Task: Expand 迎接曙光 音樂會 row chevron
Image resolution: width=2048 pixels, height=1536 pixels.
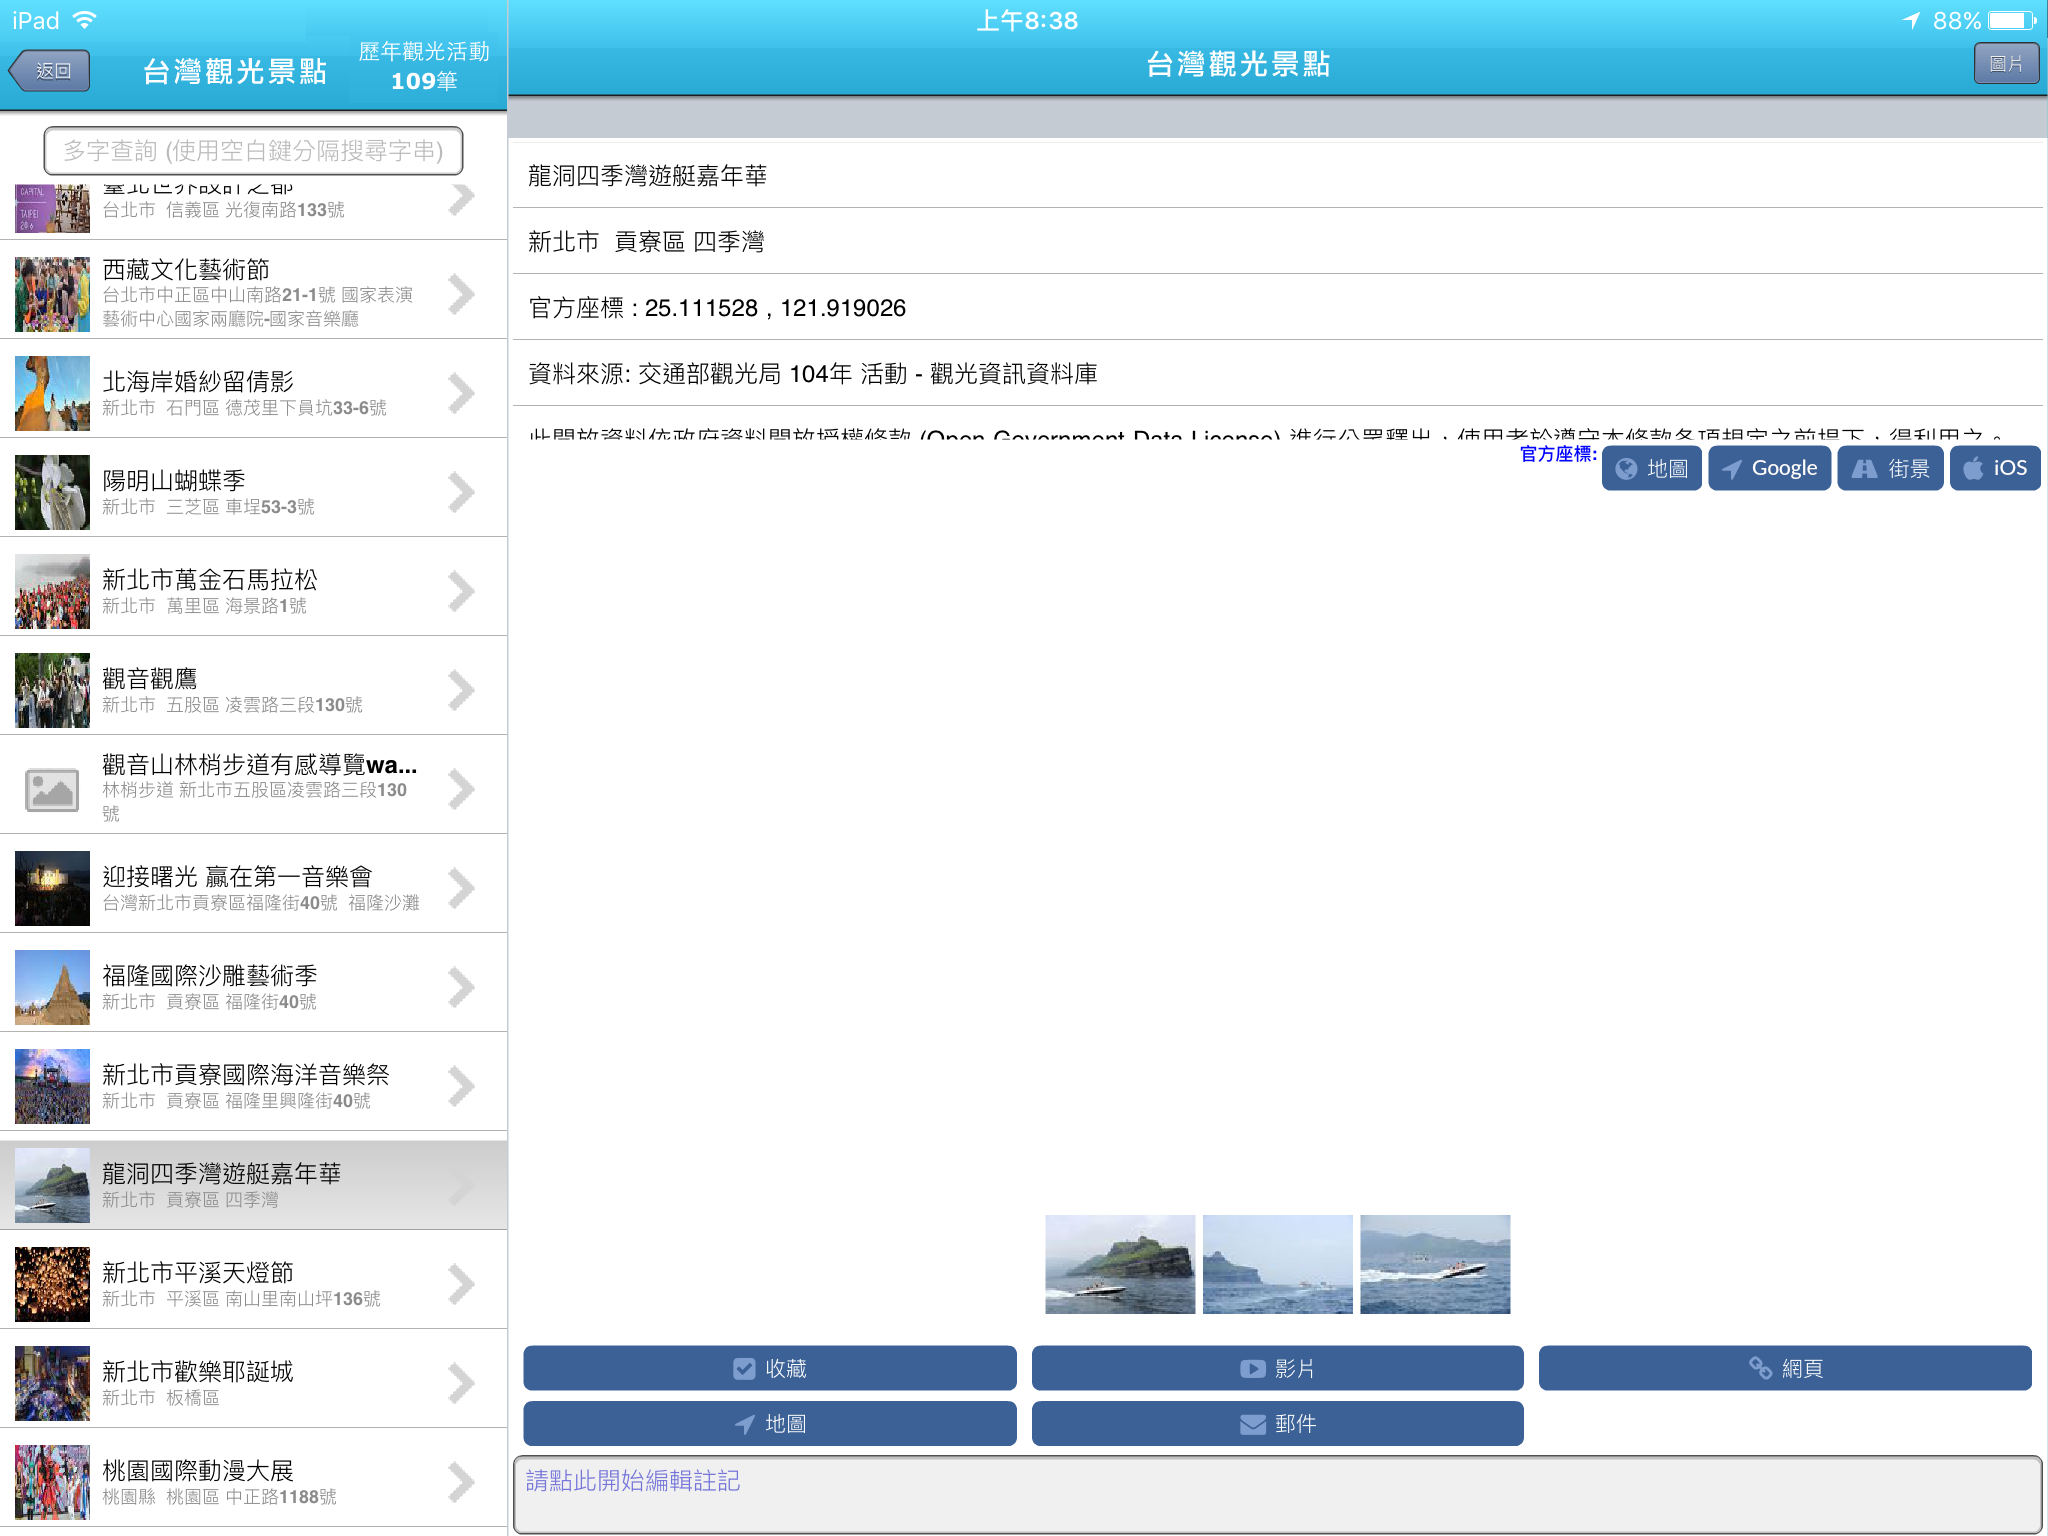Action: 461,888
